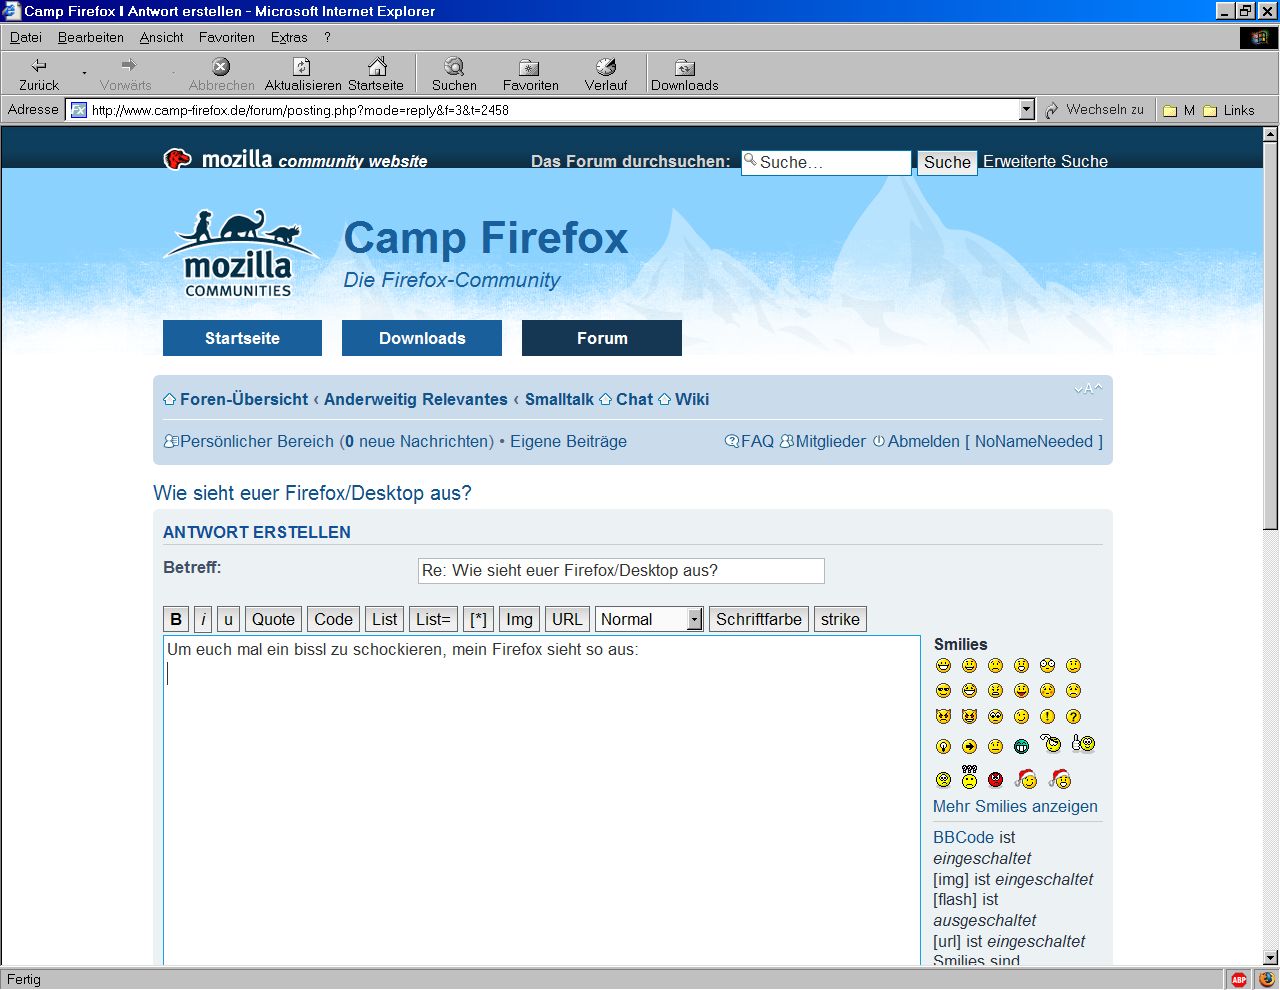Switch to the Forum tab
The image size is (1280, 990).
coord(602,338)
